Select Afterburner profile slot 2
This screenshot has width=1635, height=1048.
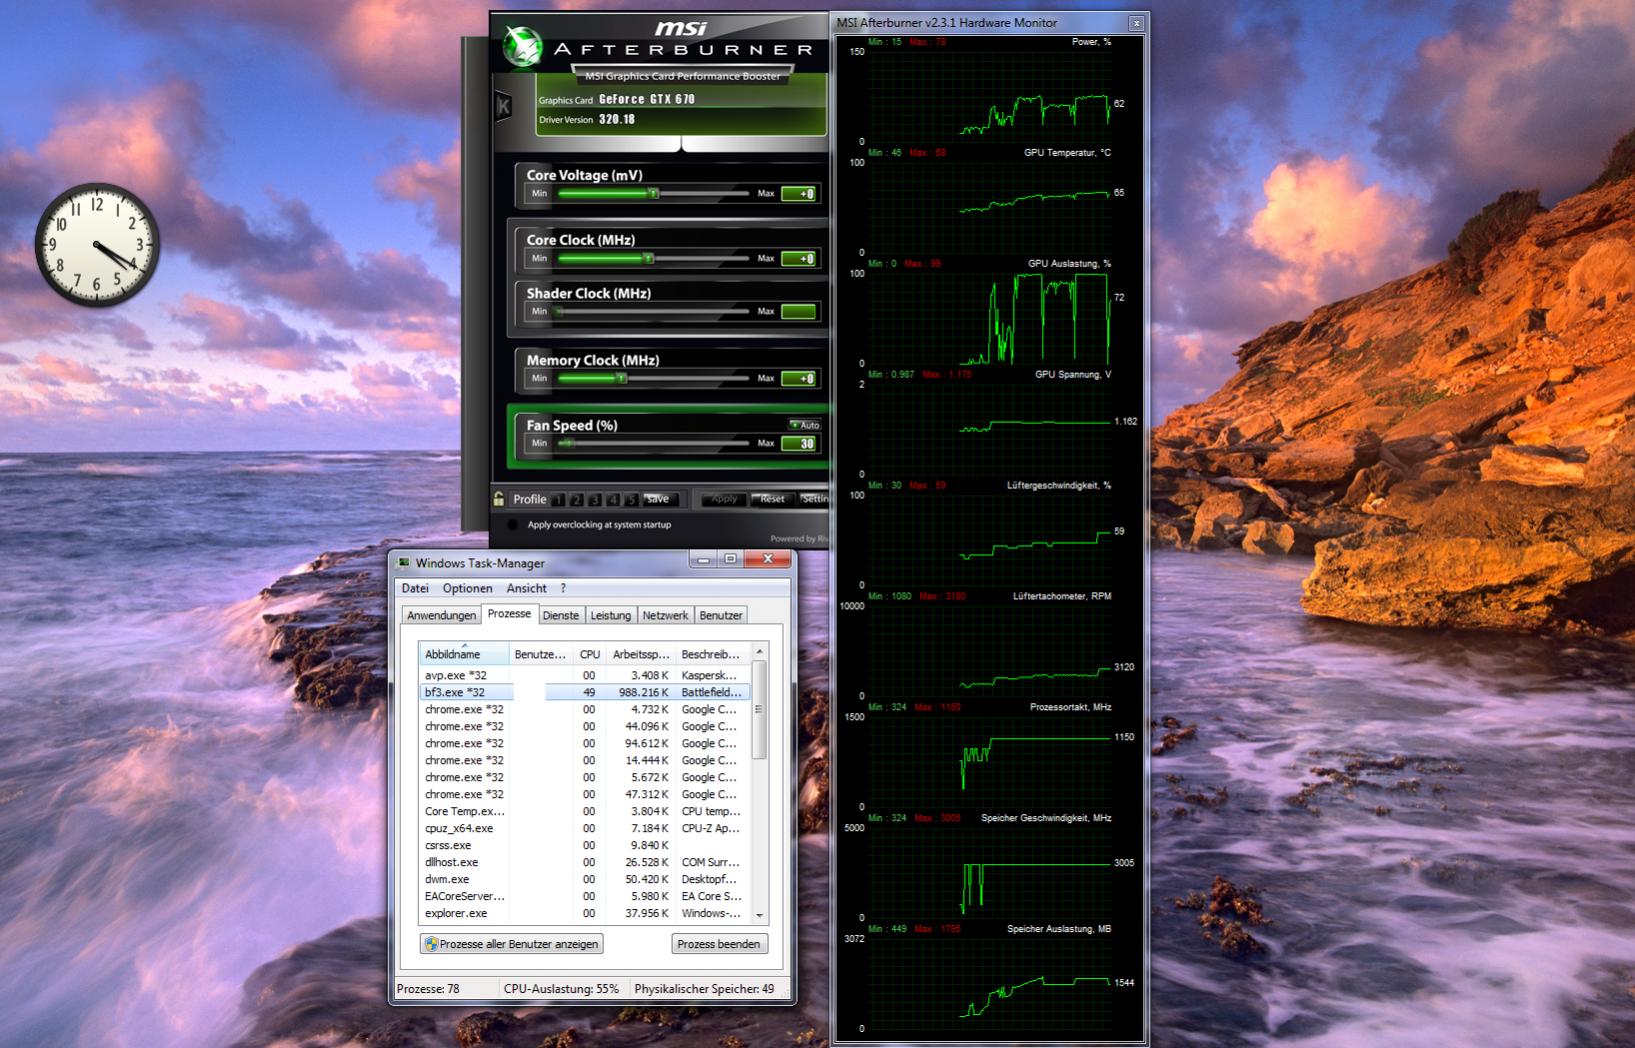click(576, 500)
